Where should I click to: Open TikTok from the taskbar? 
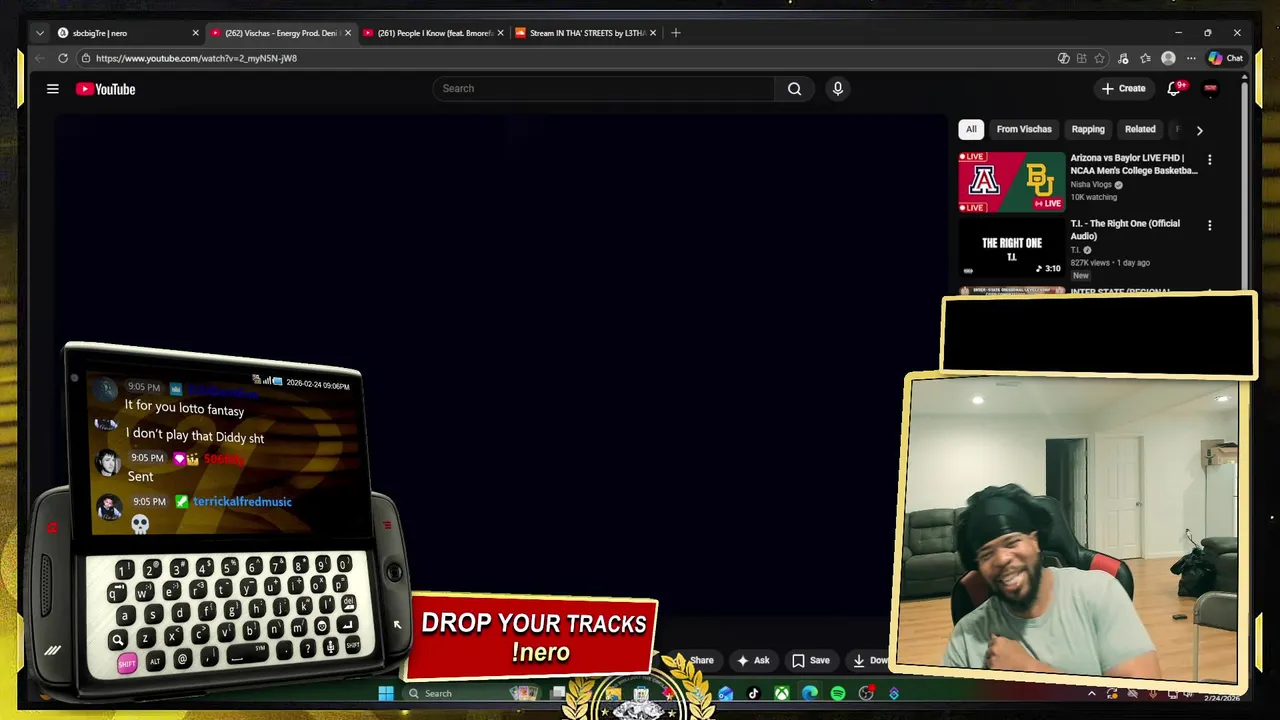(x=754, y=693)
